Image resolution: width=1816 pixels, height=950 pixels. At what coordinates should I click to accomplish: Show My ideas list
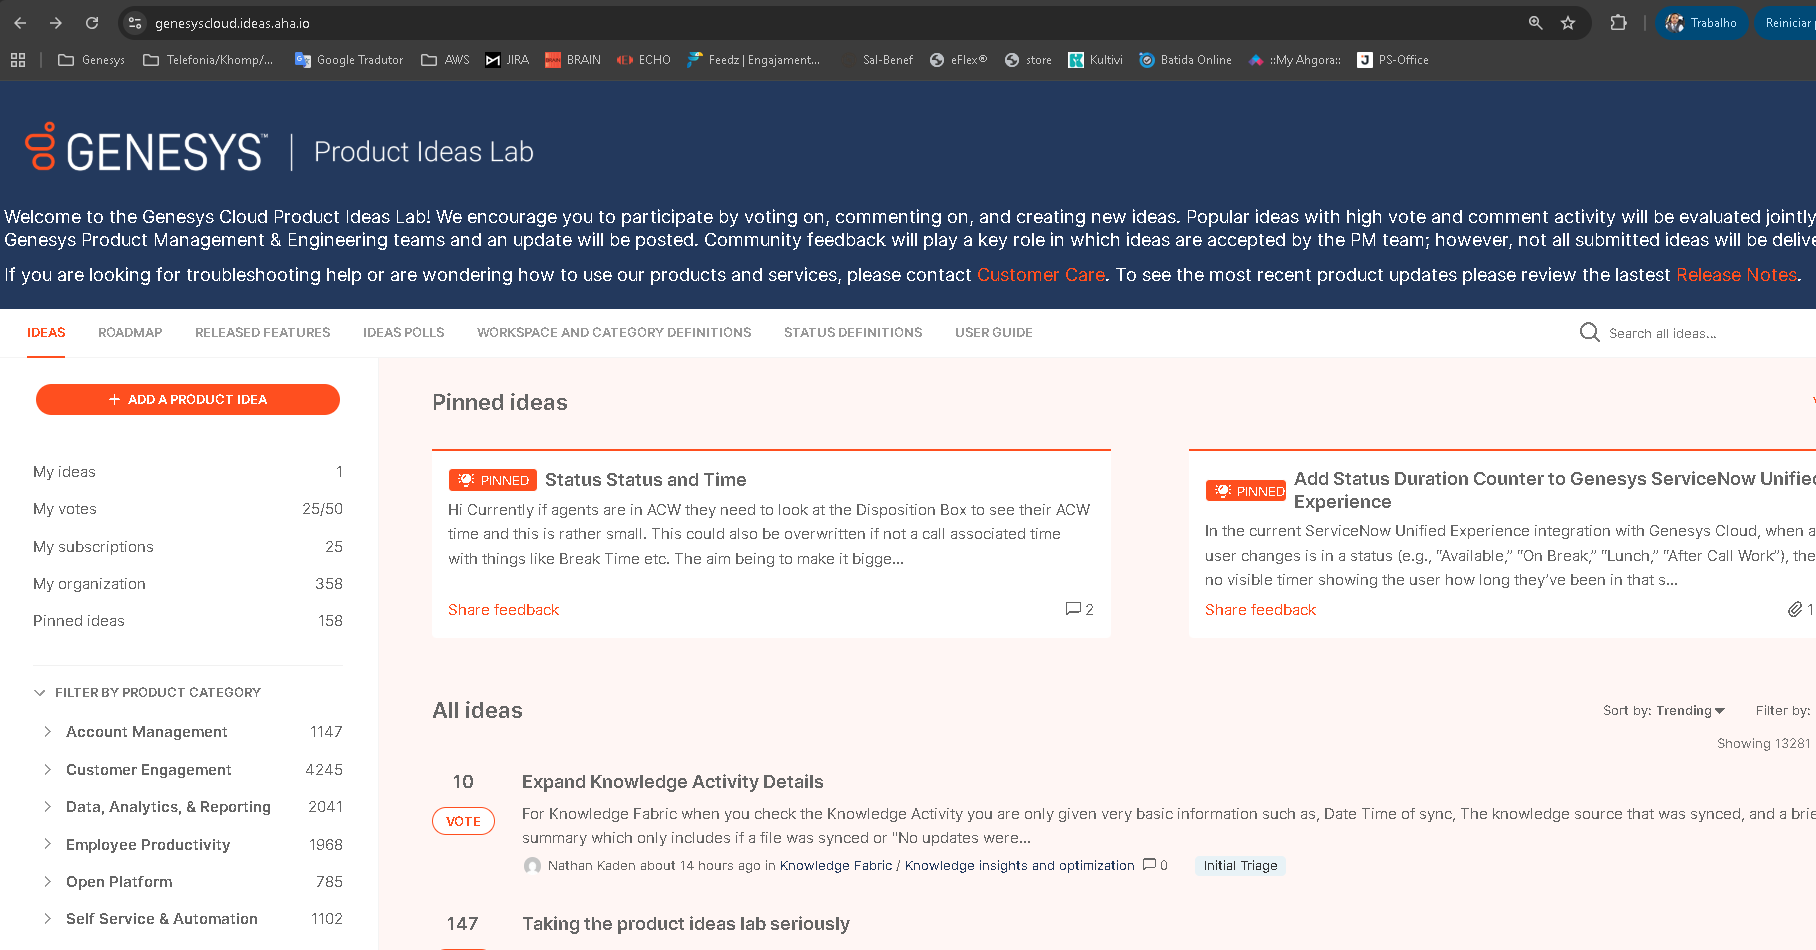tap(188, 472)
